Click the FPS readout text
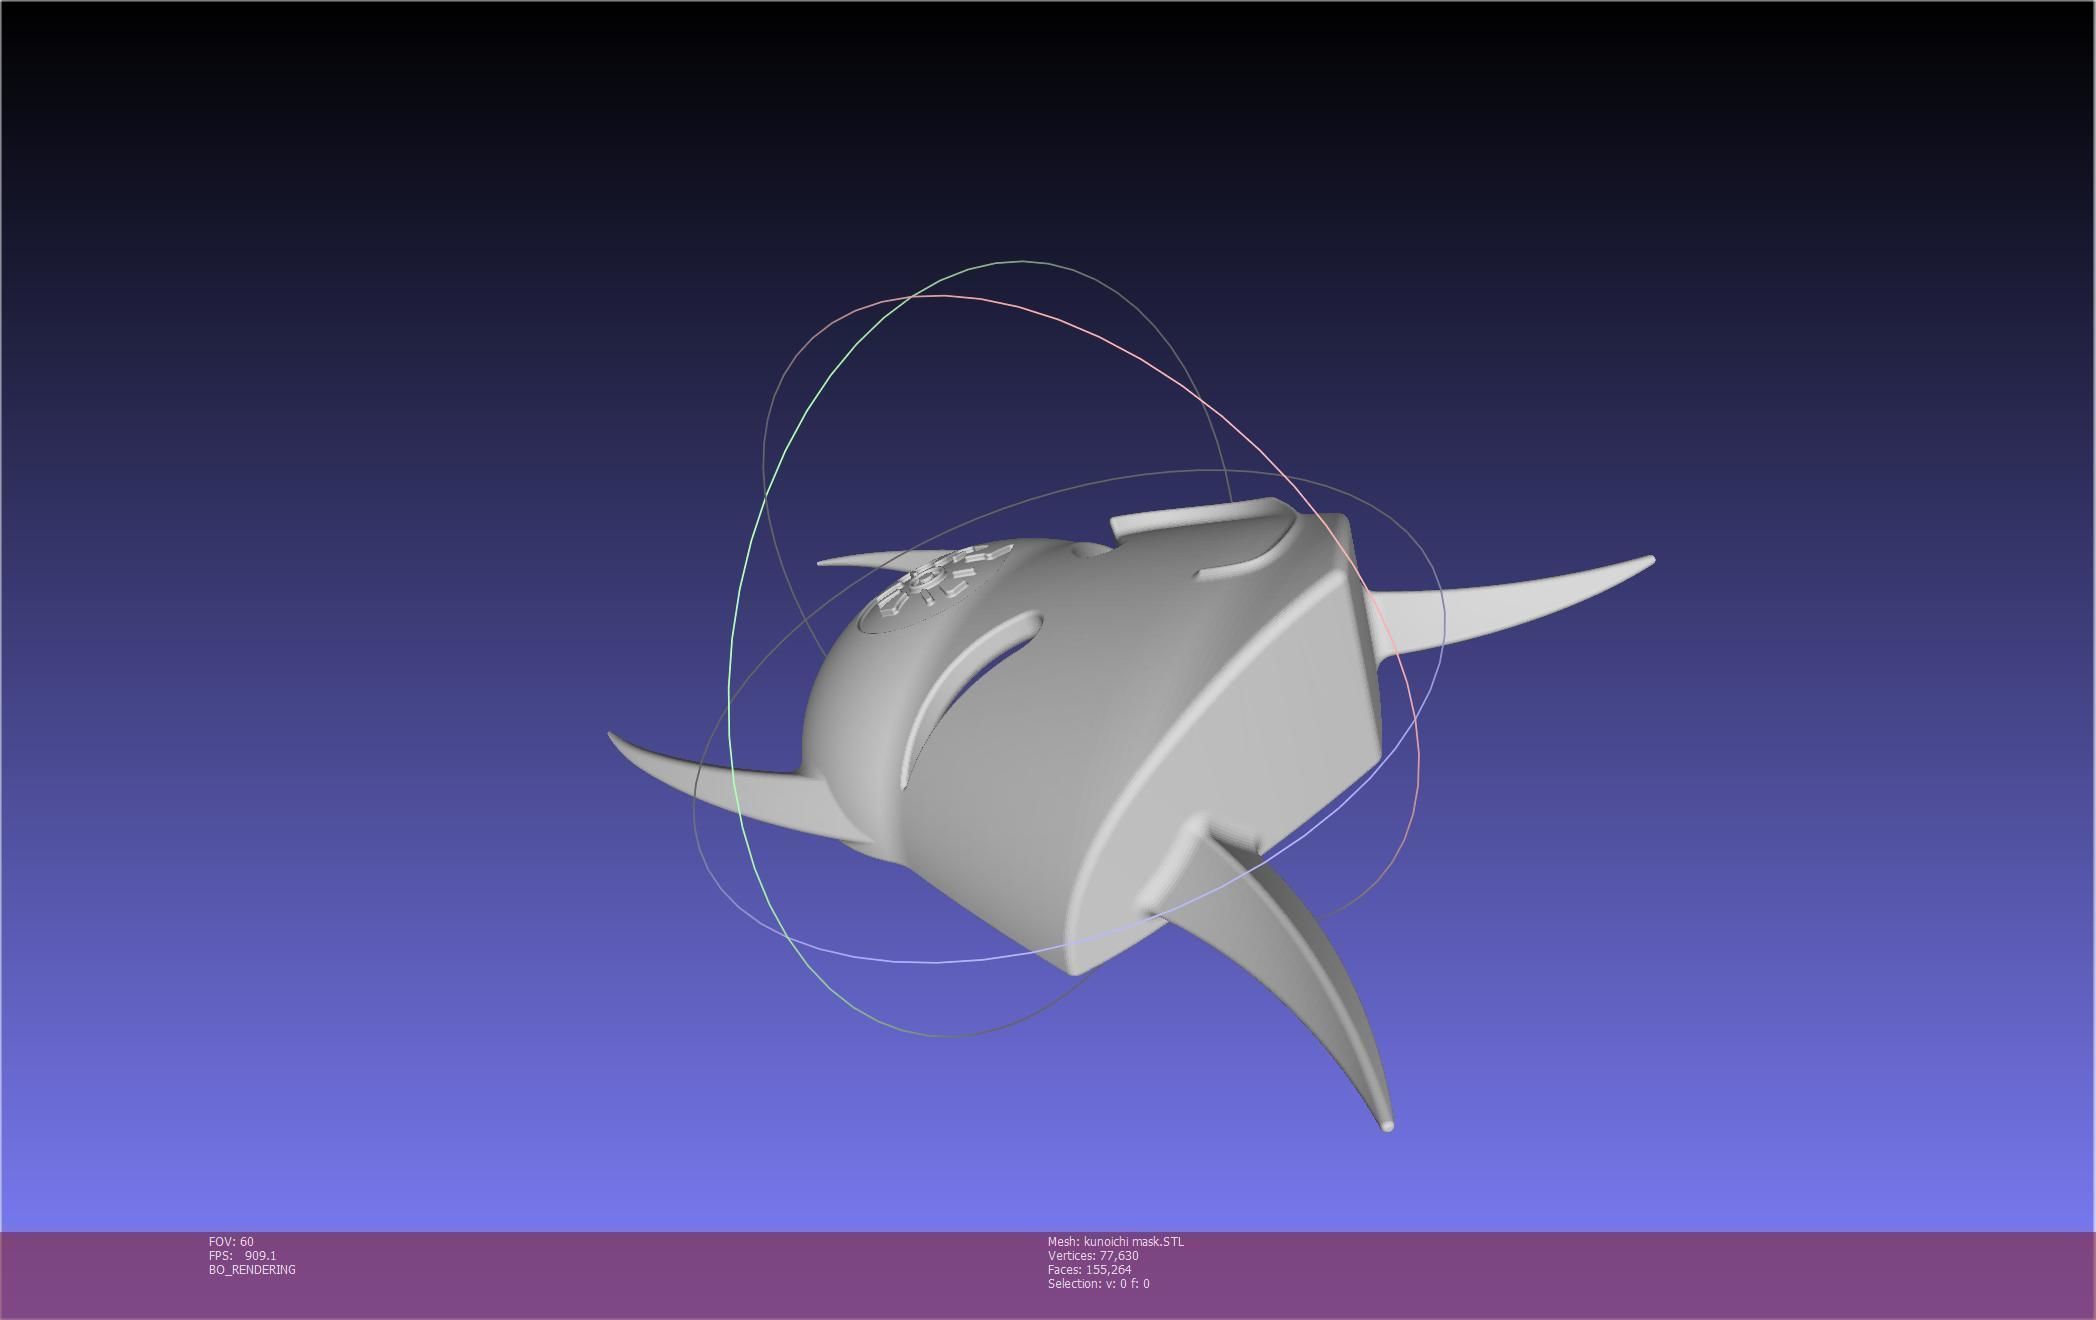This screenshot has width=2096, height=1320. pyautogui.click(x=243, y=1256)
